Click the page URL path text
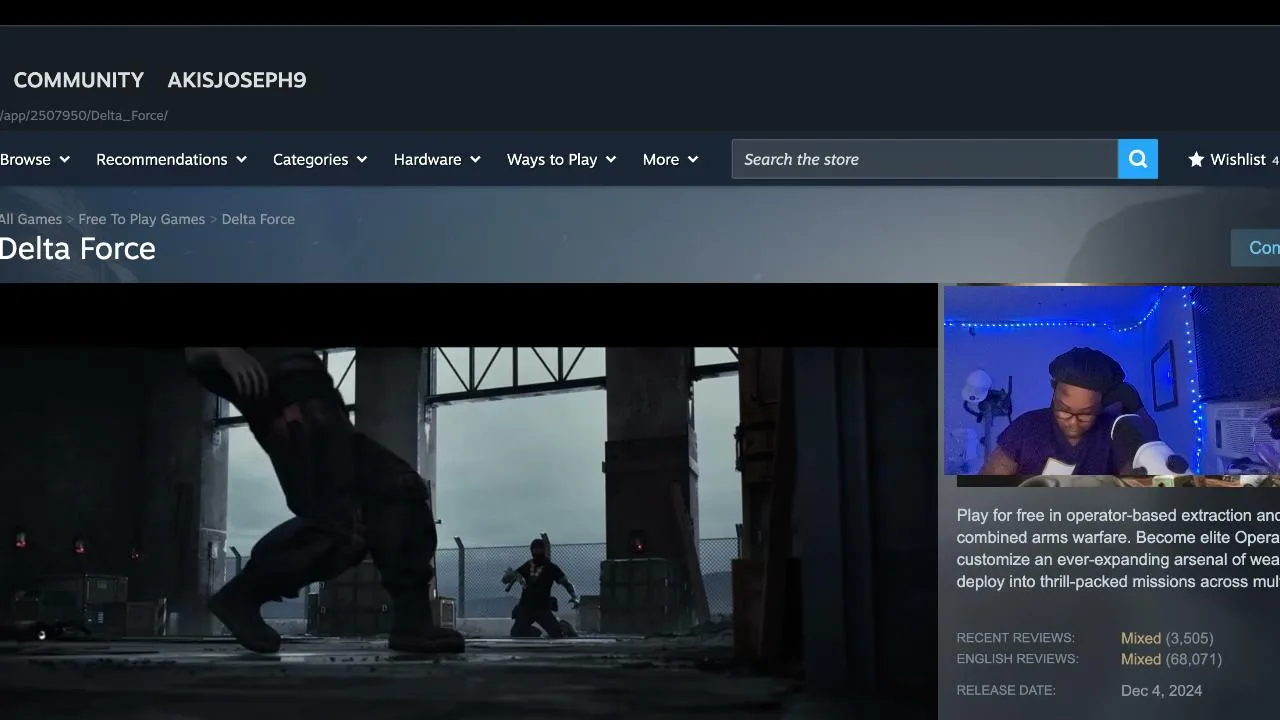Screen dimensions: 1280x720 coord(84,115)
